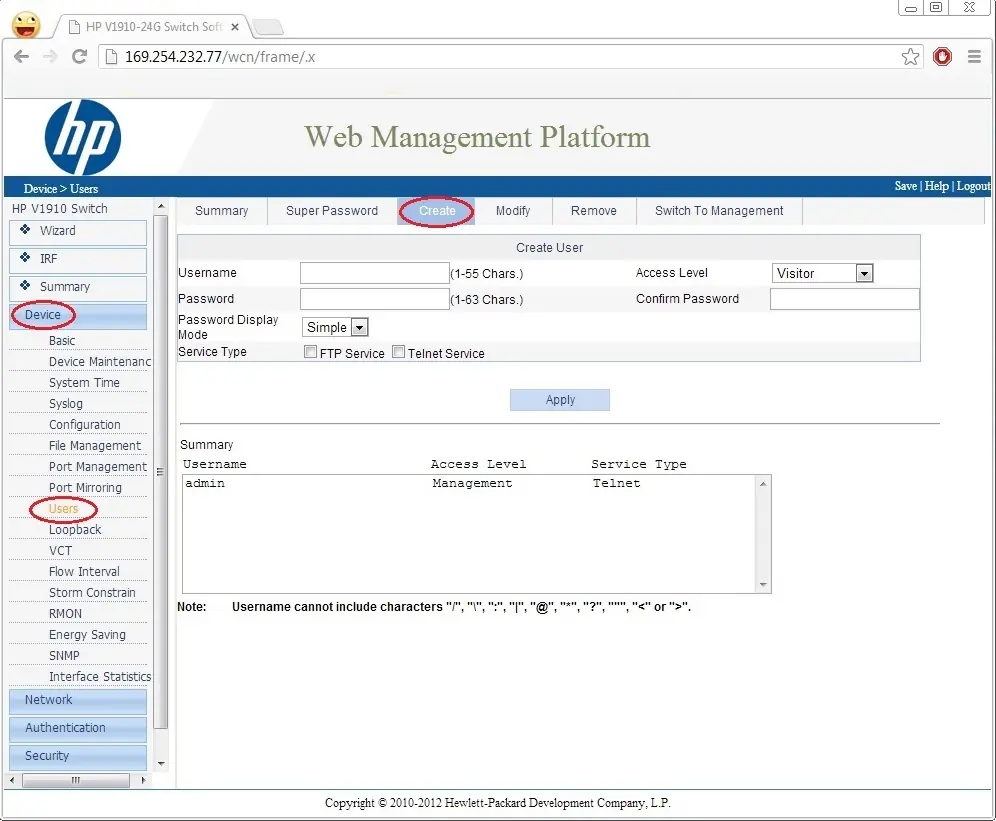Open the Access Level Visitor dropdown
996x821 pixels.
(823, 273)
